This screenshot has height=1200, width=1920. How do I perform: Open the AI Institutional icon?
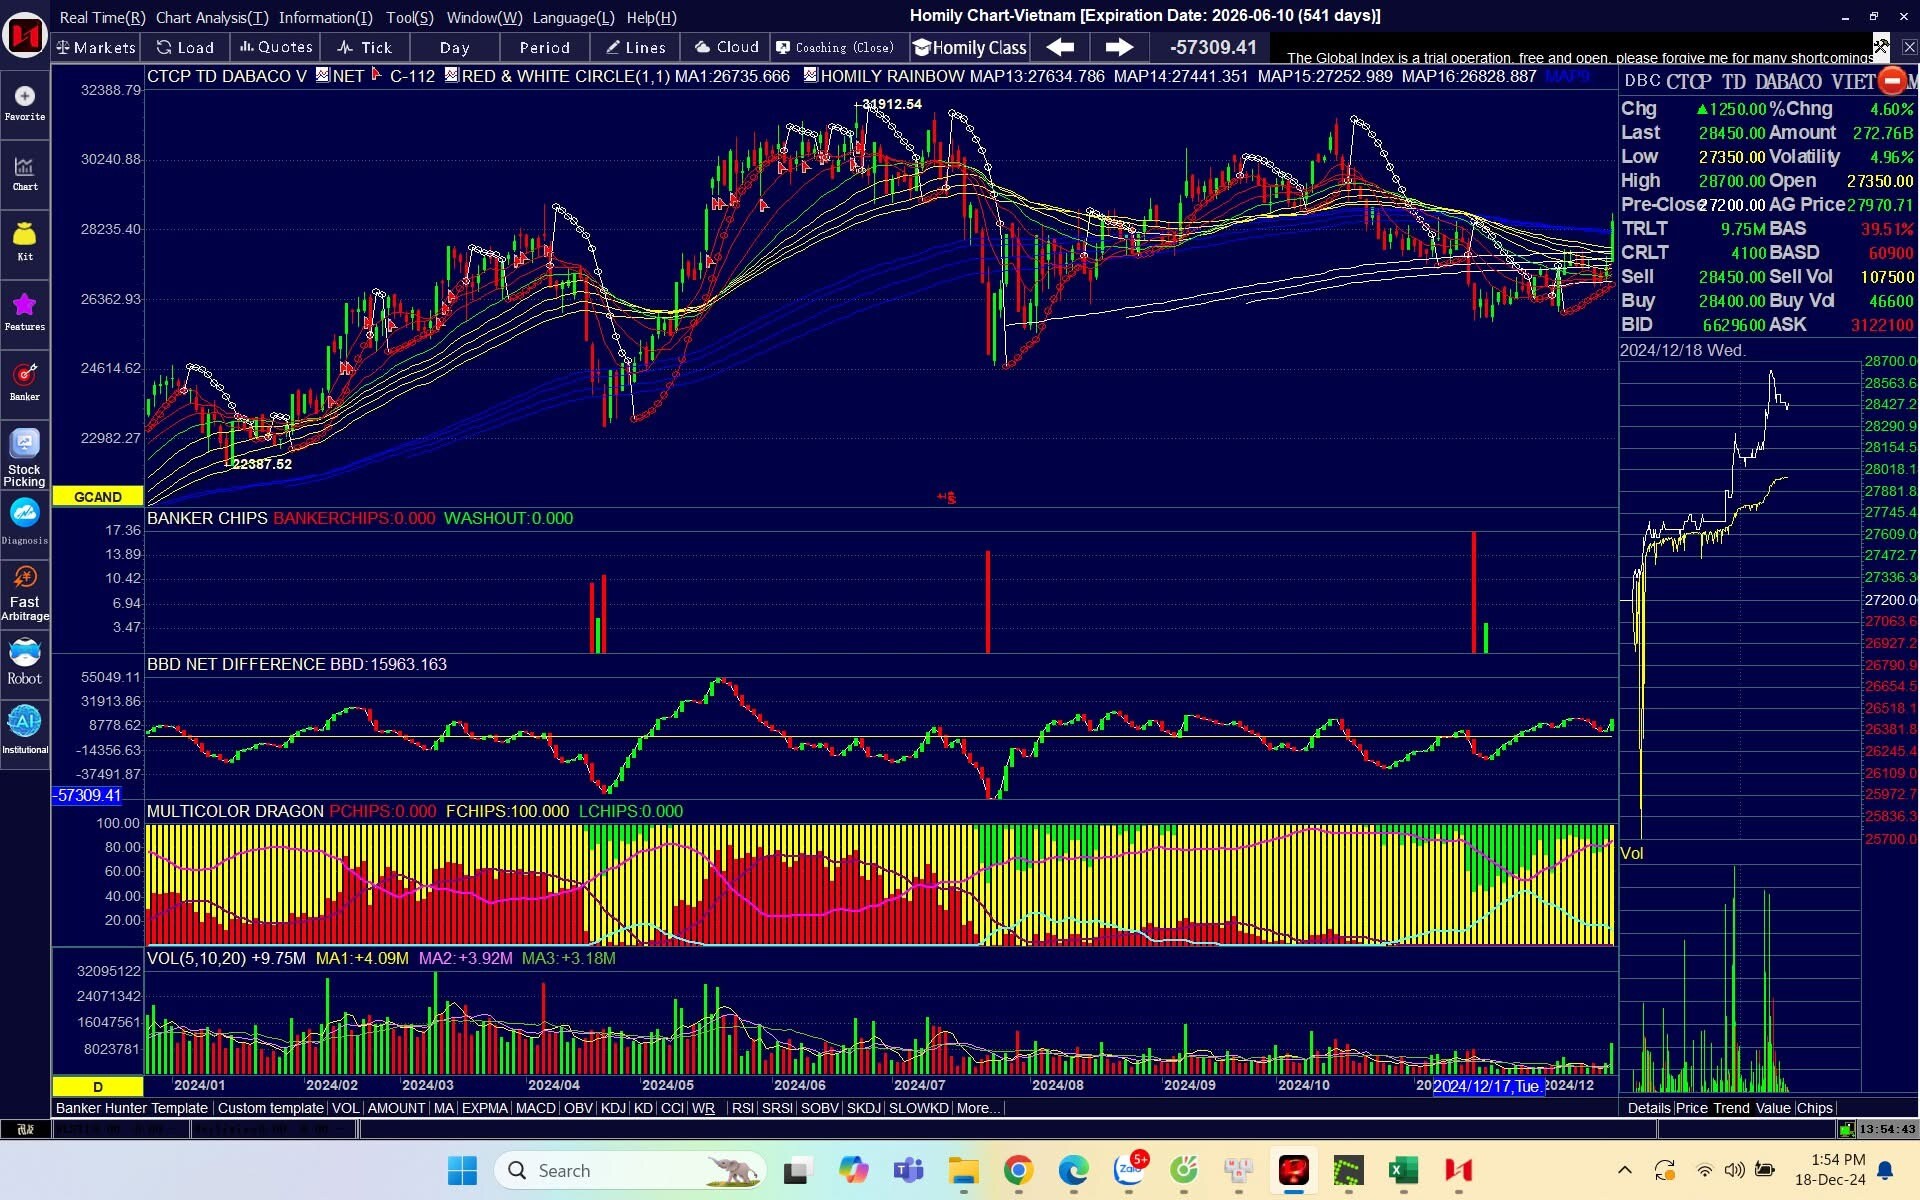[x=25, y=731]
